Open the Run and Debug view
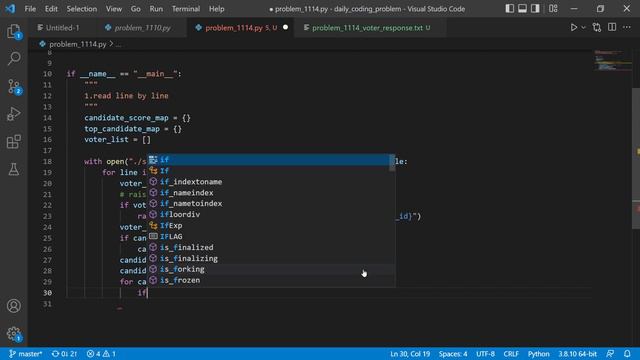 14,114
